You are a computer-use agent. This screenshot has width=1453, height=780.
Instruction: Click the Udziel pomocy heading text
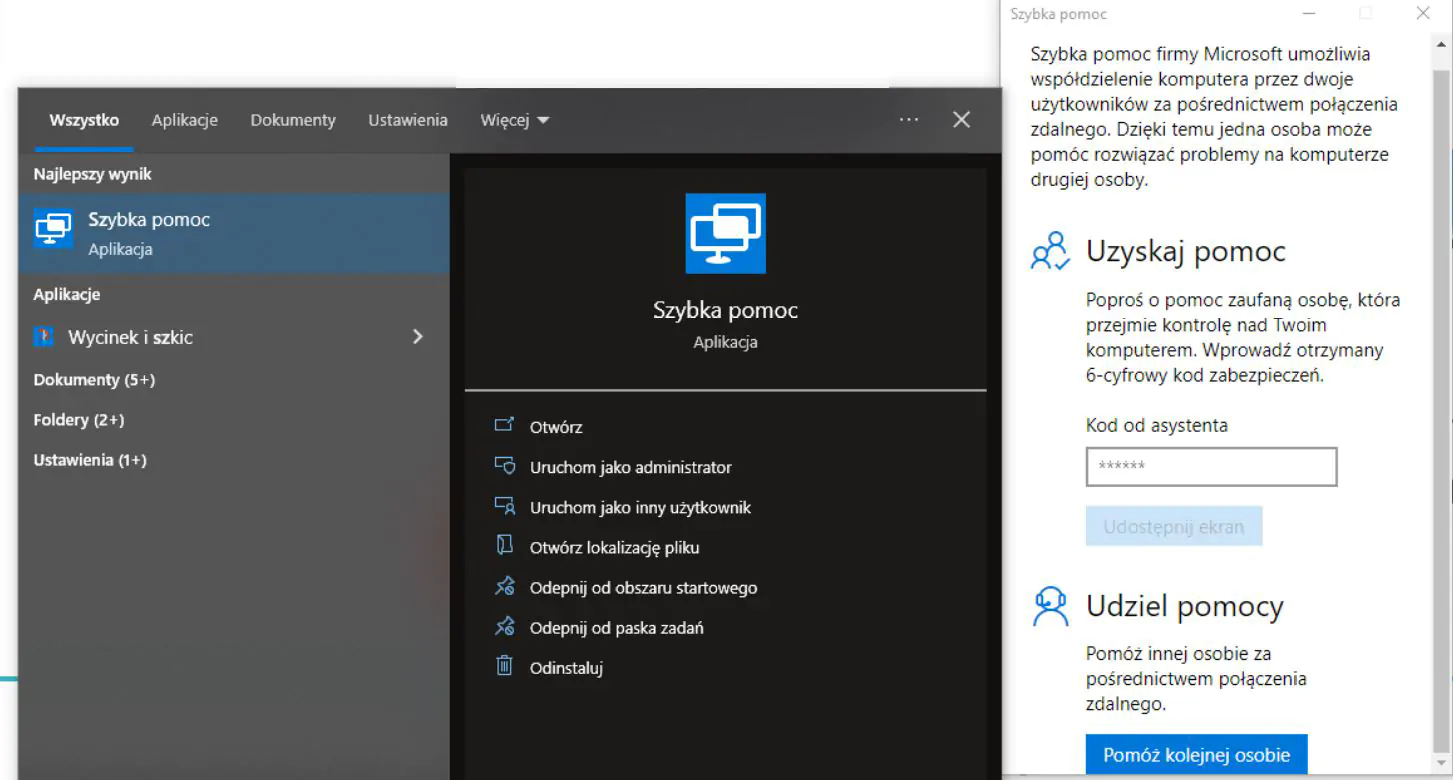coord(1185,607)
